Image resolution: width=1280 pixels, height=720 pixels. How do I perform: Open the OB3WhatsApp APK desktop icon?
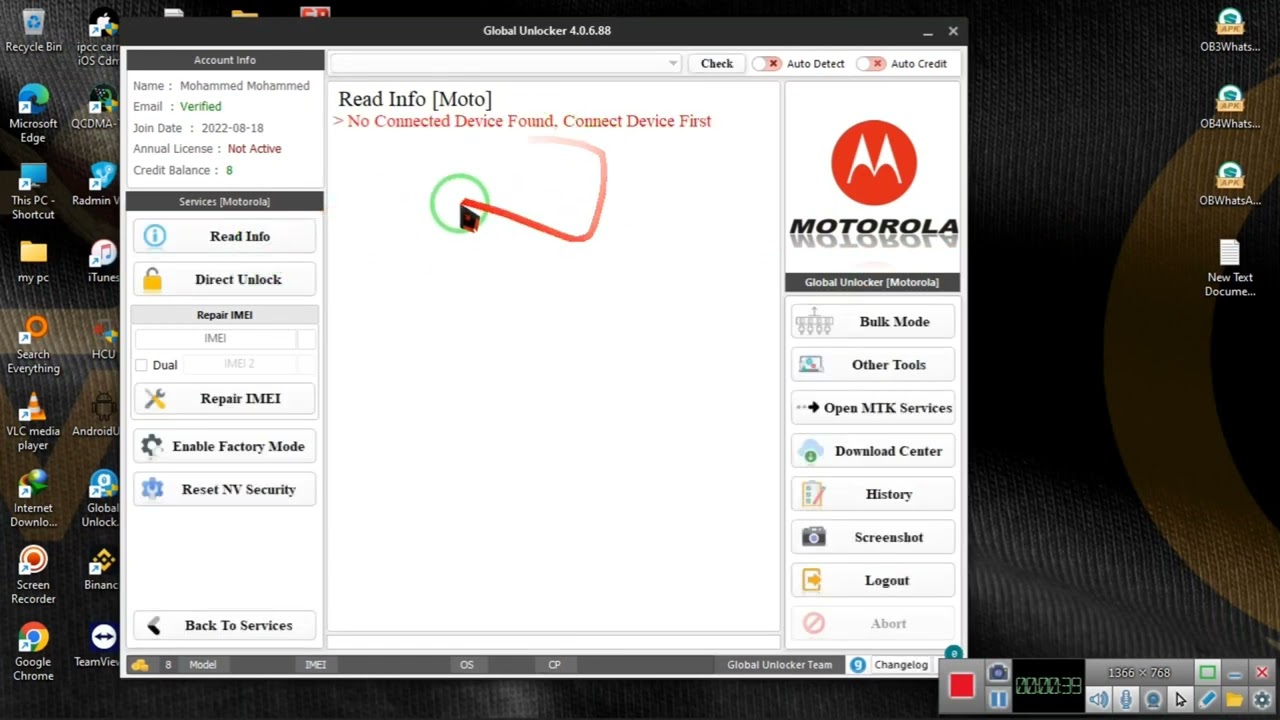[x=1230, y=31]
